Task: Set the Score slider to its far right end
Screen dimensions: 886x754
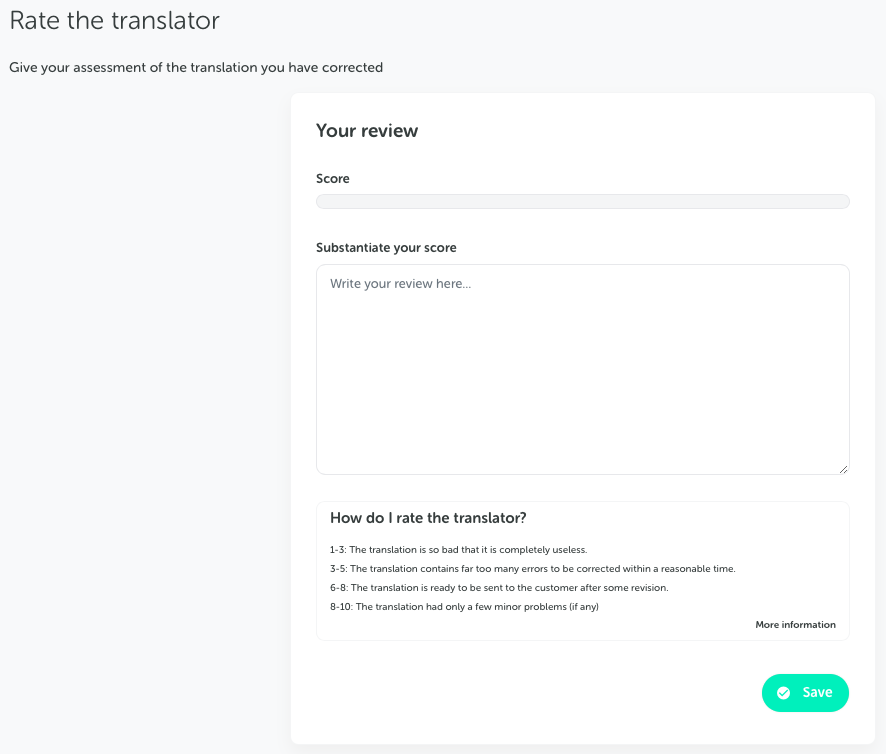Action: (846, 202)
